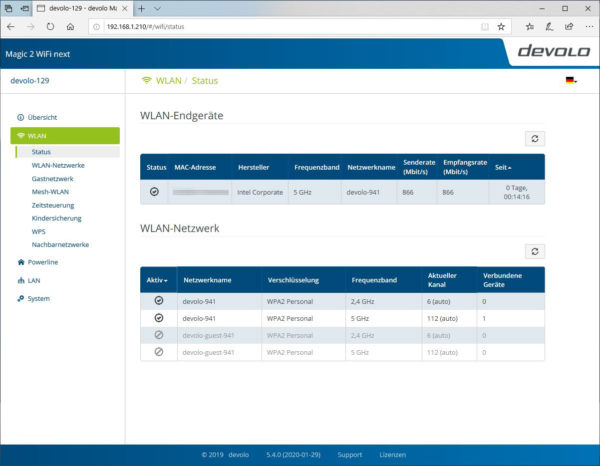
Task: Open Mesh-WLAN settings
Action: pos(50,192)
